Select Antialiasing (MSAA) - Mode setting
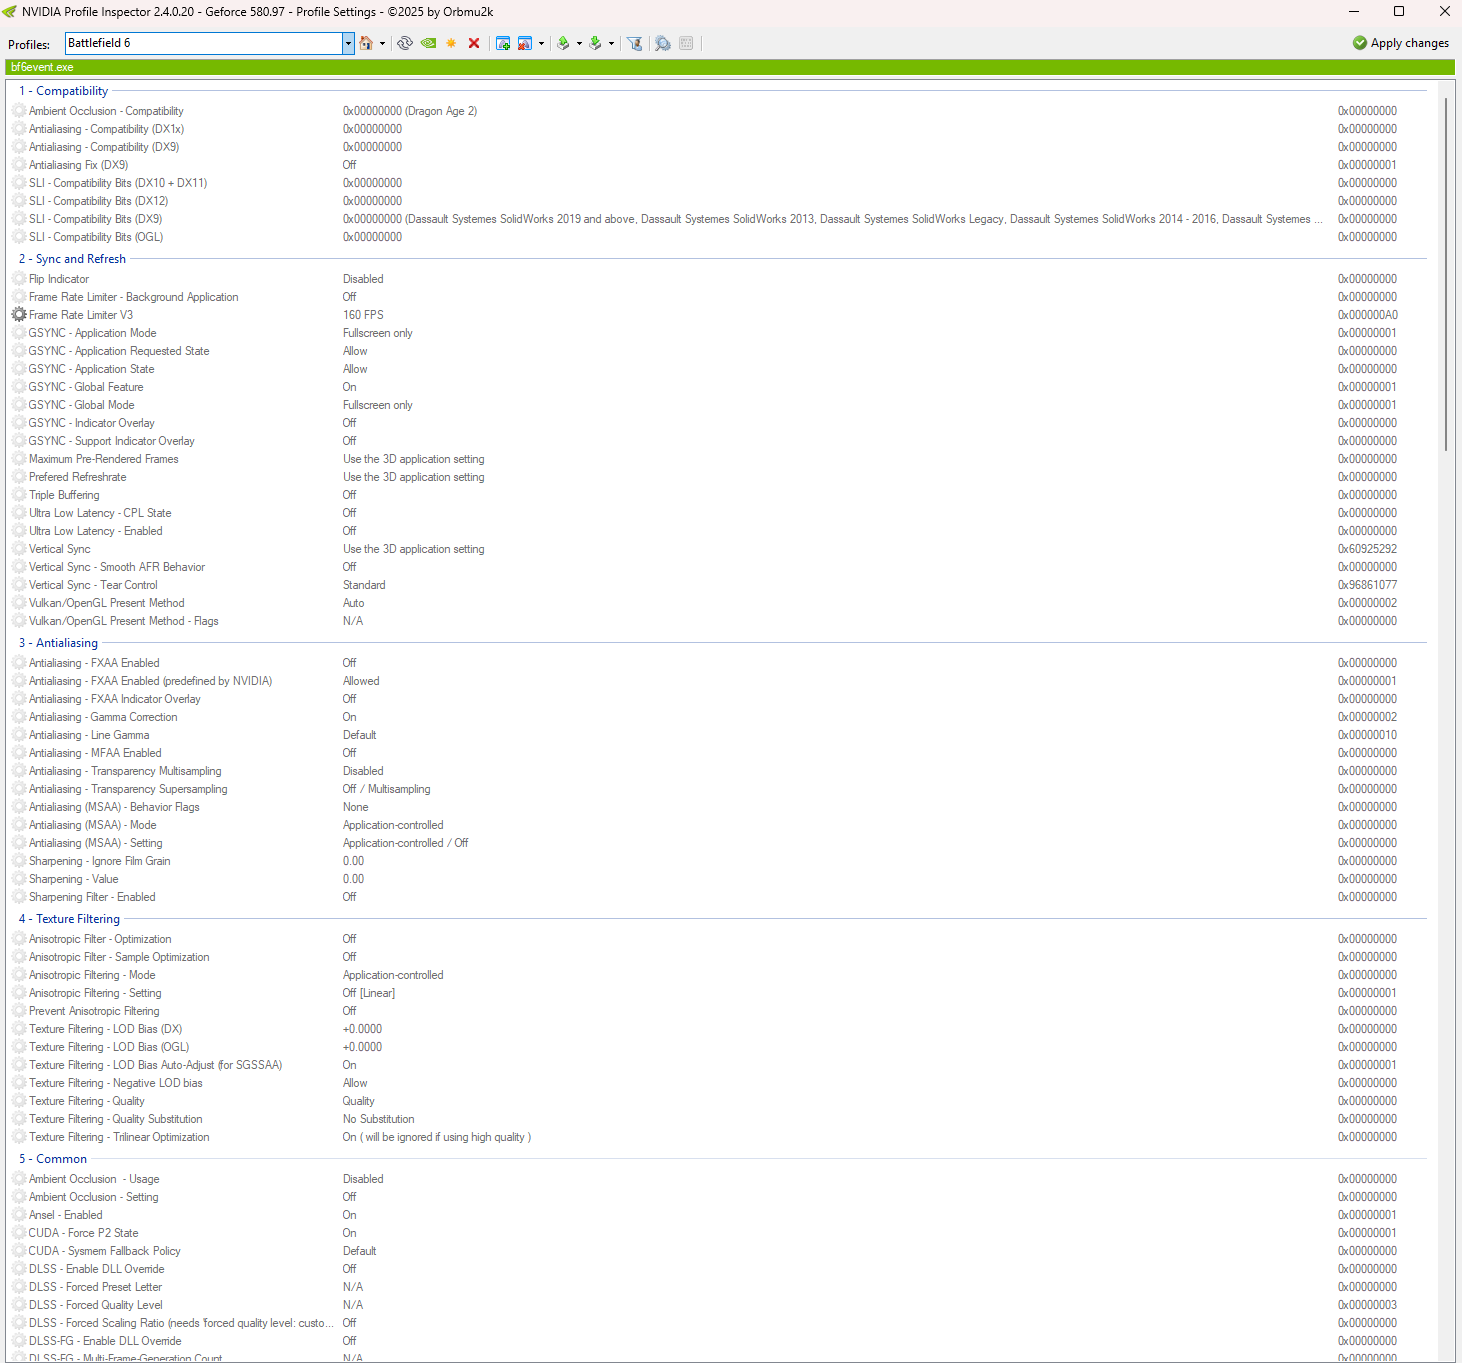This screenshot has height=1363, width=1462. coord(718,825)
